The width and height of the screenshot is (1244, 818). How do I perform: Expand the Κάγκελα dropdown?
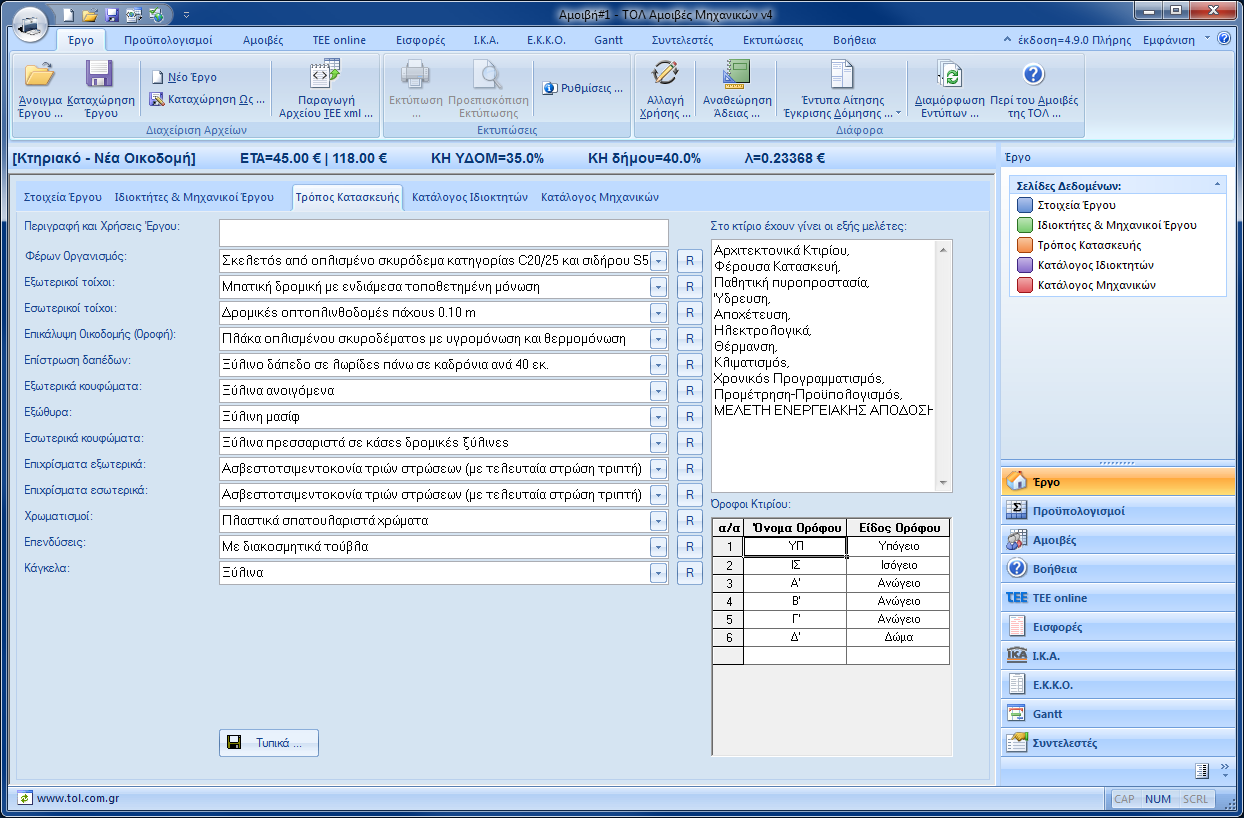click(x=658, y=573)
